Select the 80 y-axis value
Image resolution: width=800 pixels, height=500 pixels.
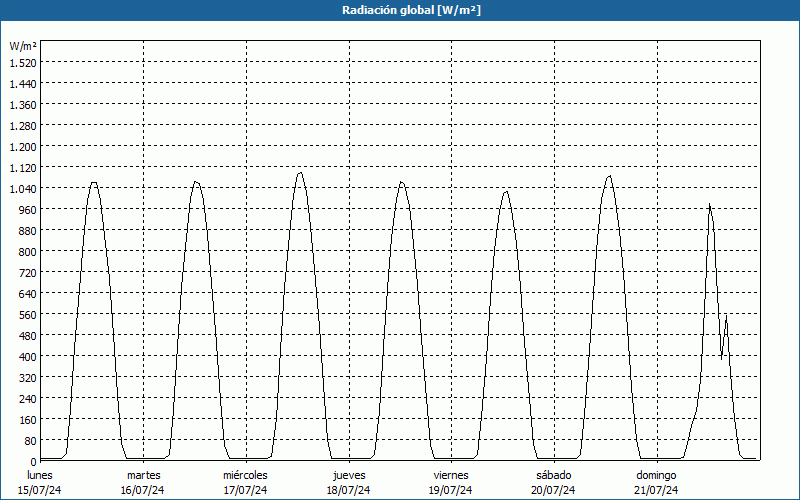click(31, 441)
